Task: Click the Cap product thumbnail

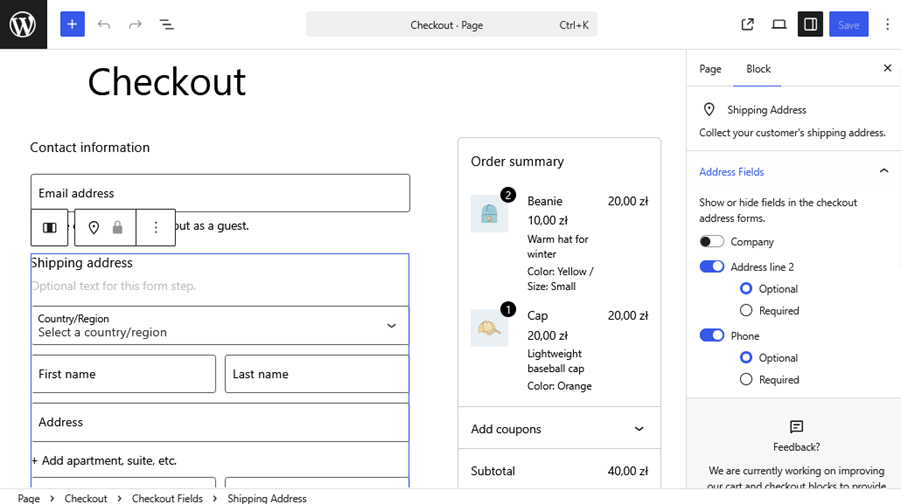Action: click(489, 328)
